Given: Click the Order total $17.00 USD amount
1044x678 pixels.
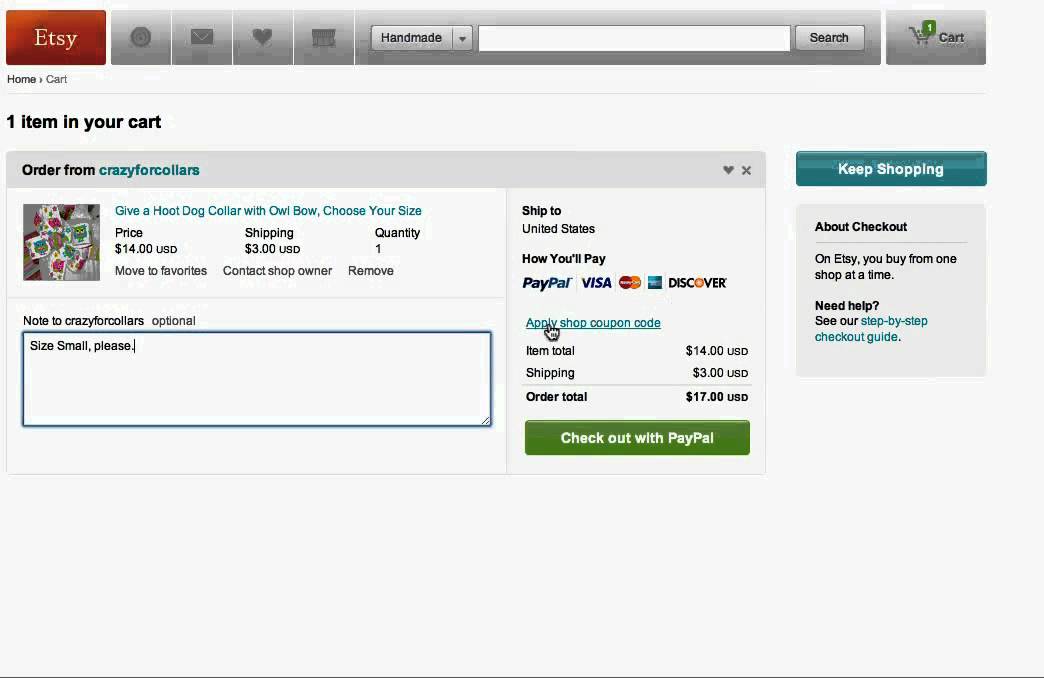Looking at the screenshot, I should pyautogui.click(x=716, y=397).
